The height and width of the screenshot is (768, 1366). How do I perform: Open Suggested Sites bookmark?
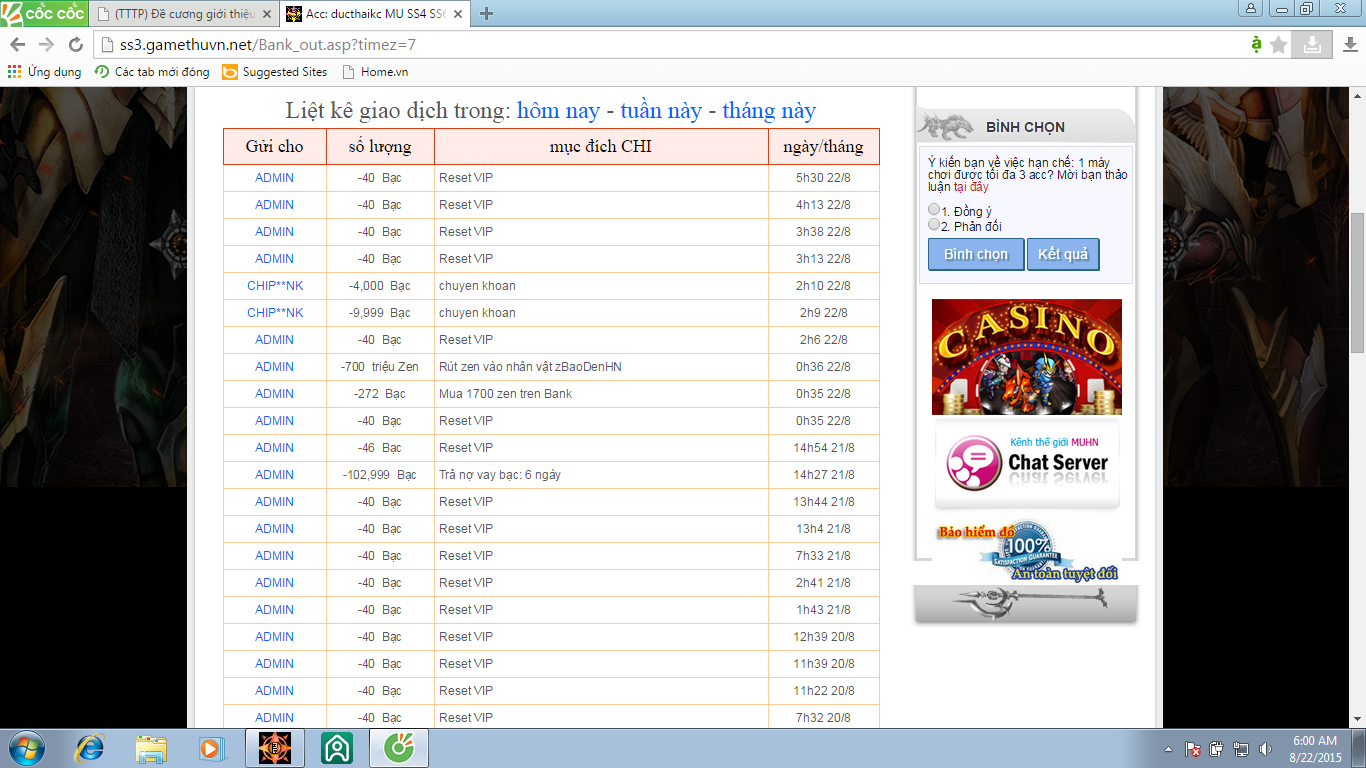275,72
